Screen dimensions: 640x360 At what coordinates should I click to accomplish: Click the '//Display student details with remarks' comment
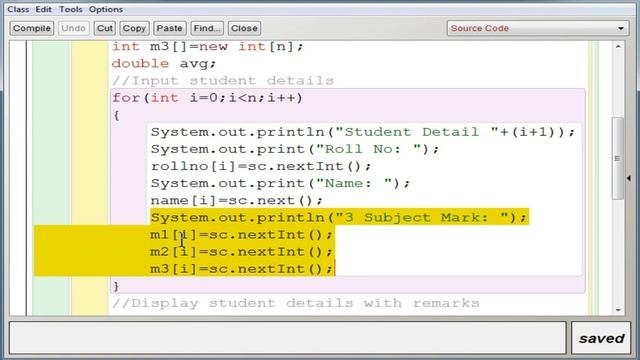coord(296,303)
